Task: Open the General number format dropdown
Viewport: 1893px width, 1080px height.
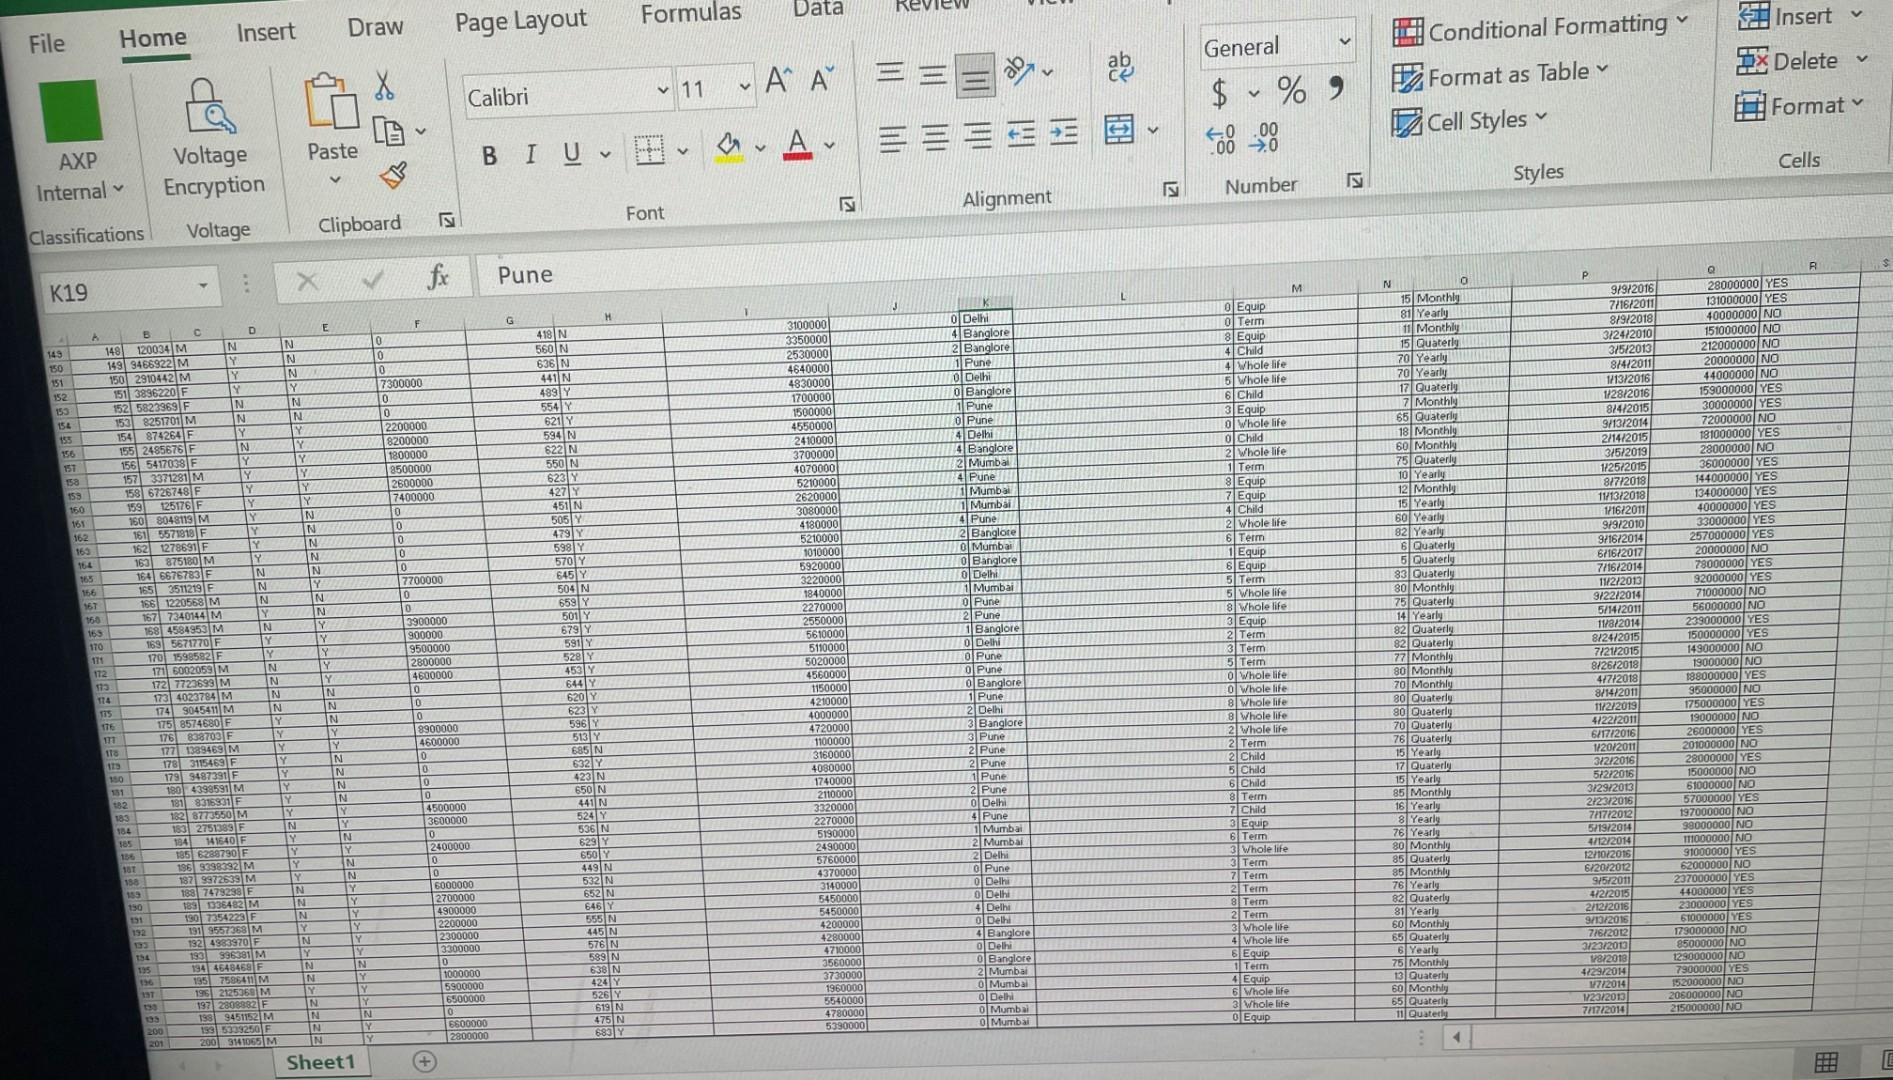Action: click(1344, 45)
